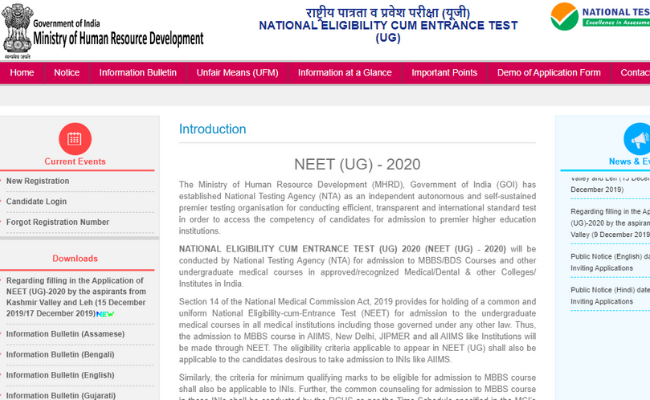650x400 pixels.
Task: Open the Home menu item
Action: point(22,73)
